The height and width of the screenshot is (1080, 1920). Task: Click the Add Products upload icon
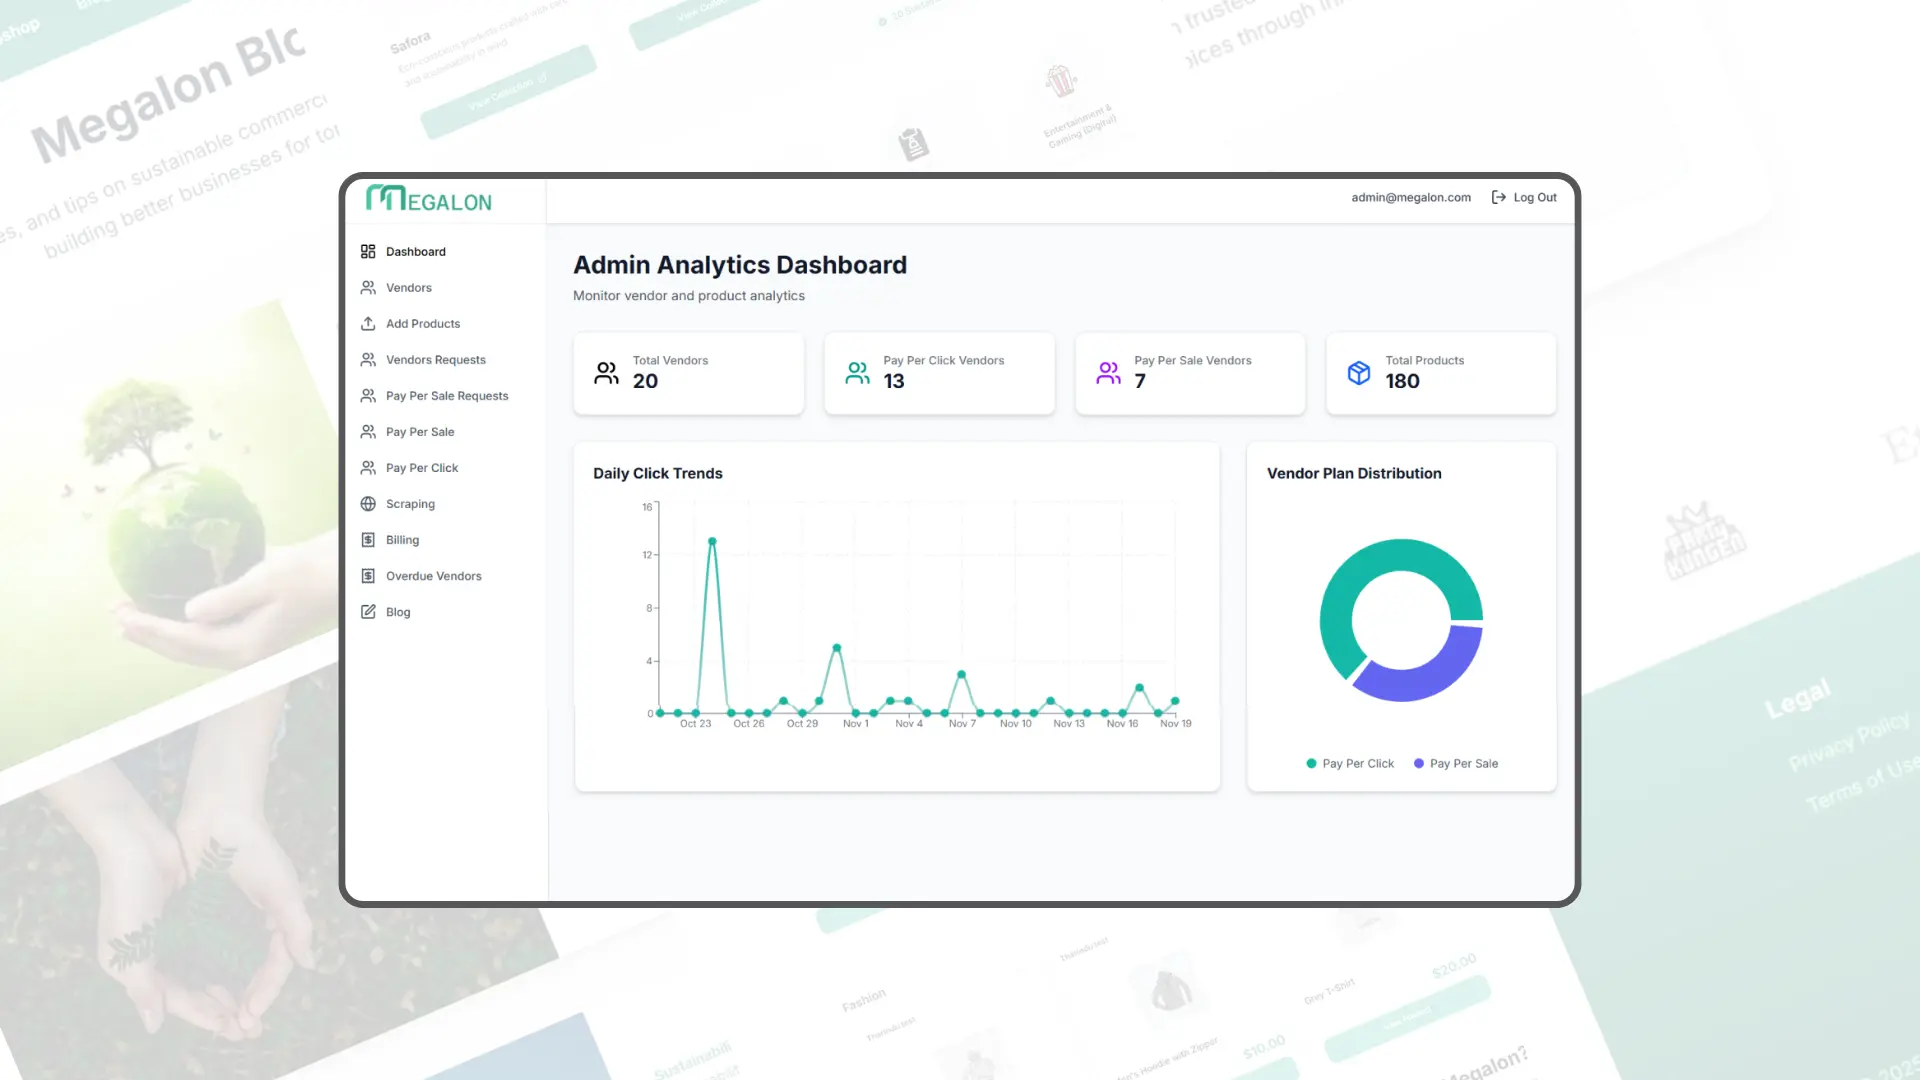point(368,323)
